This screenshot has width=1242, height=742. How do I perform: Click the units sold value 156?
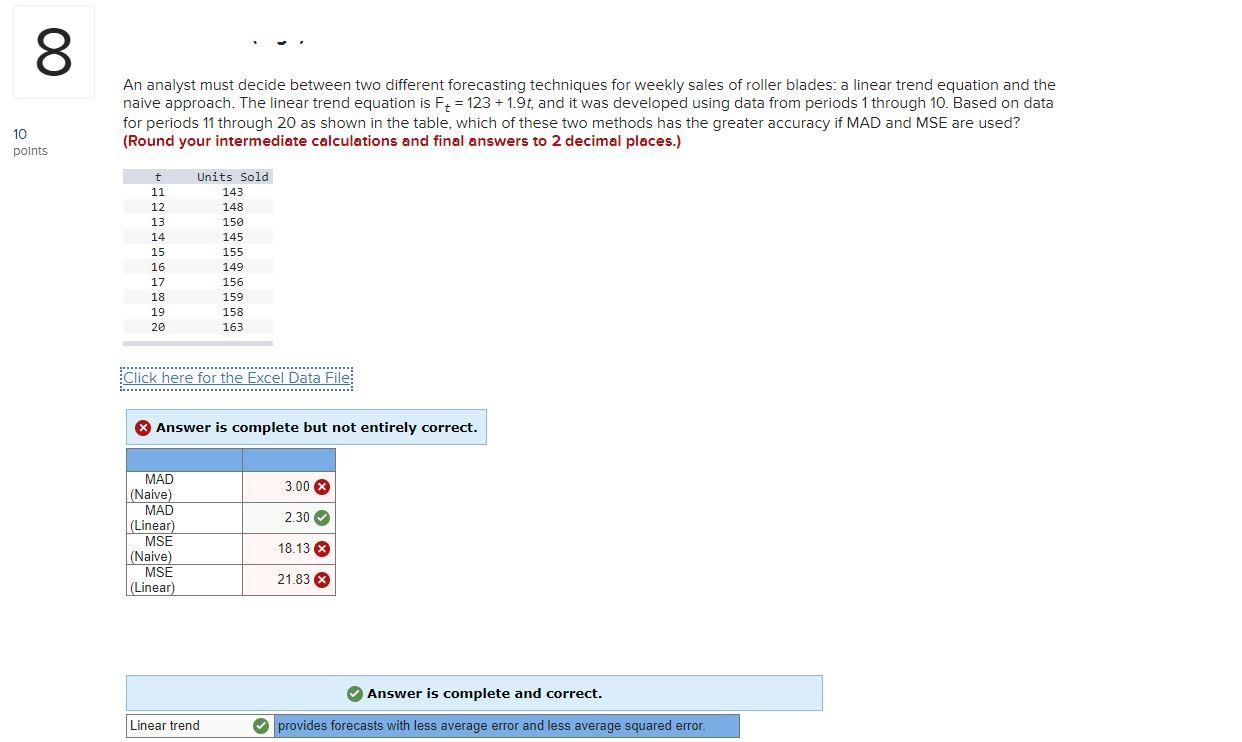tap(233, 282)
